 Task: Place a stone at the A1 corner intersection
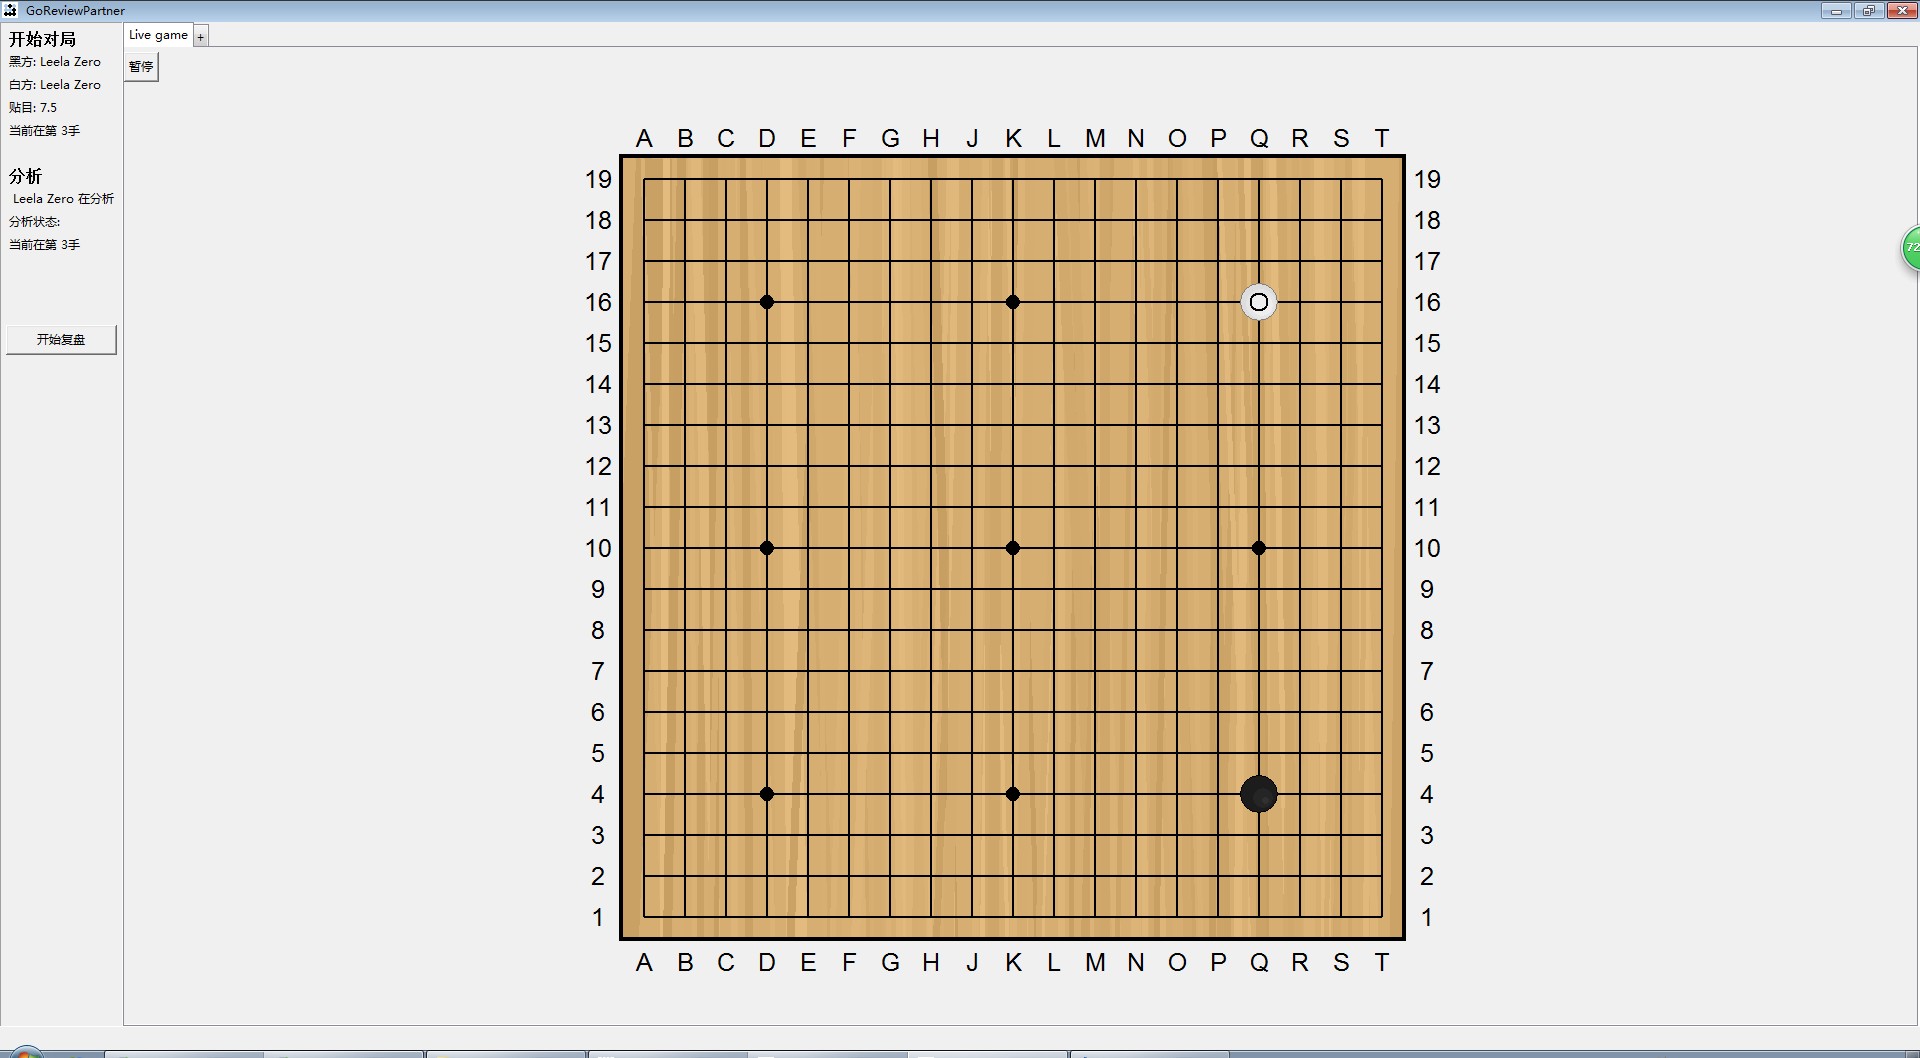pos(644,917)
